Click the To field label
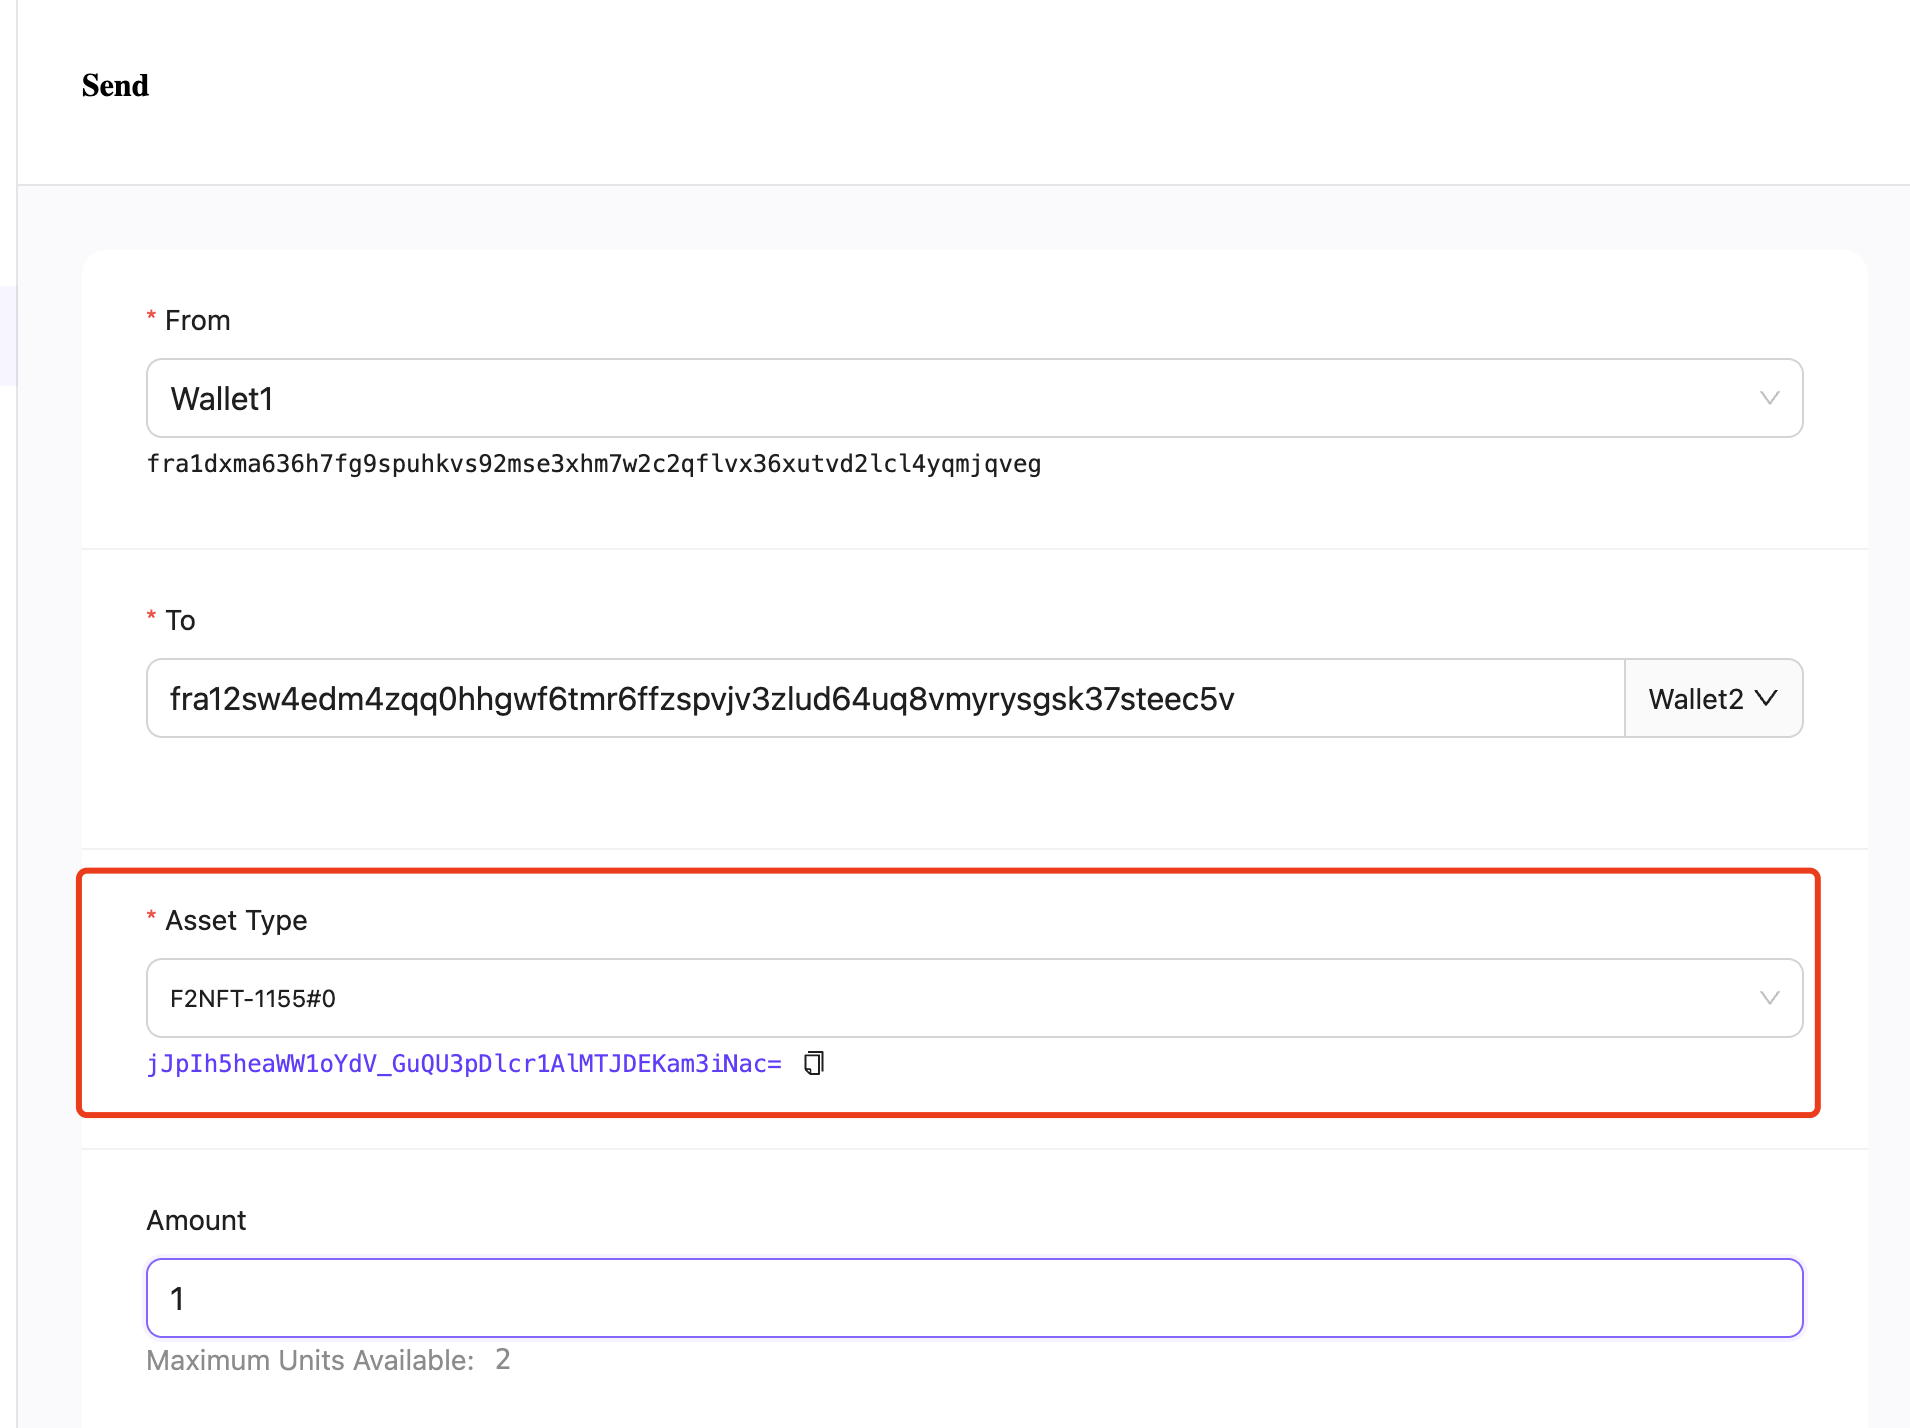This screenshot has width=1910, height=1428. point(180,620)
